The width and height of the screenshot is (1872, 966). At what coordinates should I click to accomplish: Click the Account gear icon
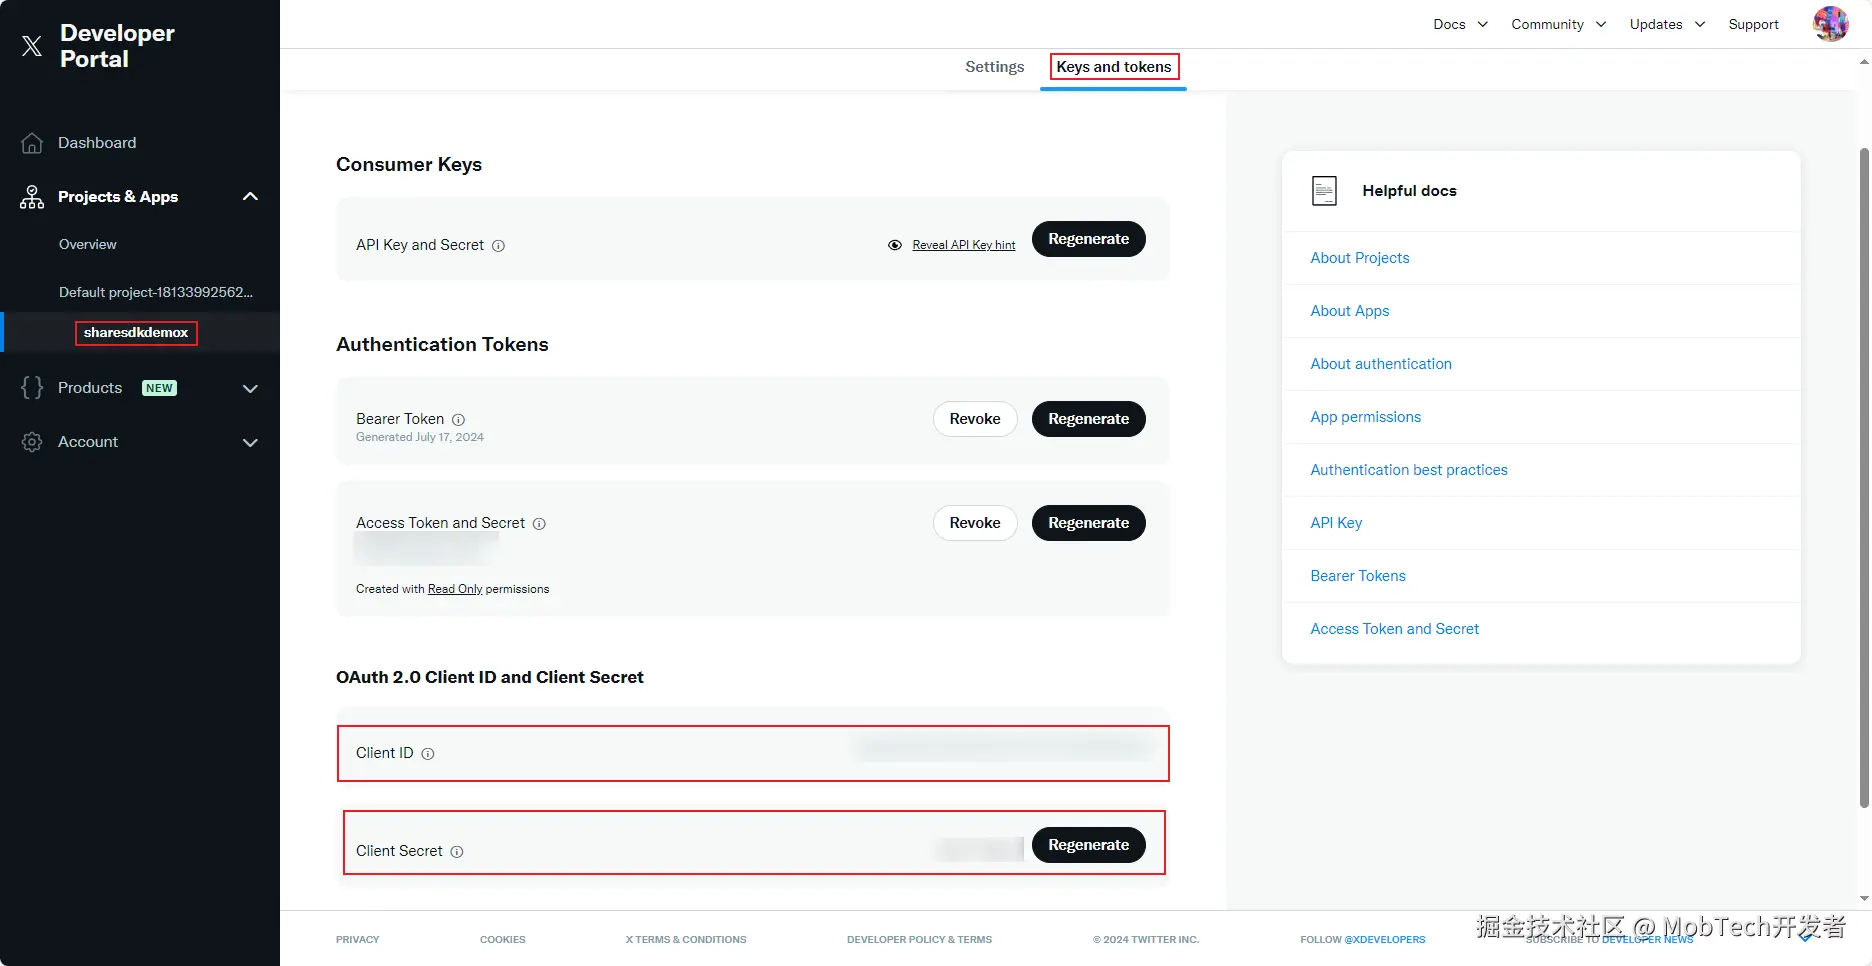(x=32, y=442)
